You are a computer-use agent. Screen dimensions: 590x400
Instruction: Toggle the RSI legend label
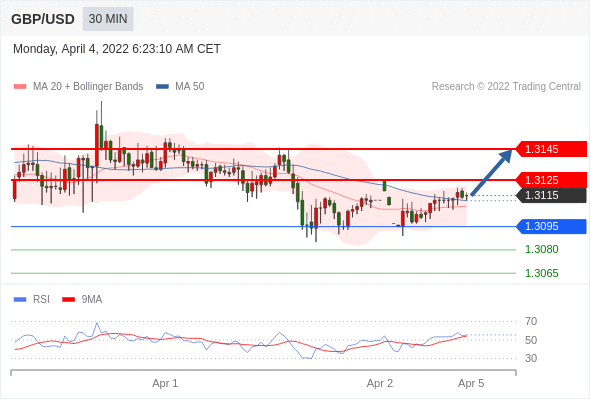click(41, 300)
